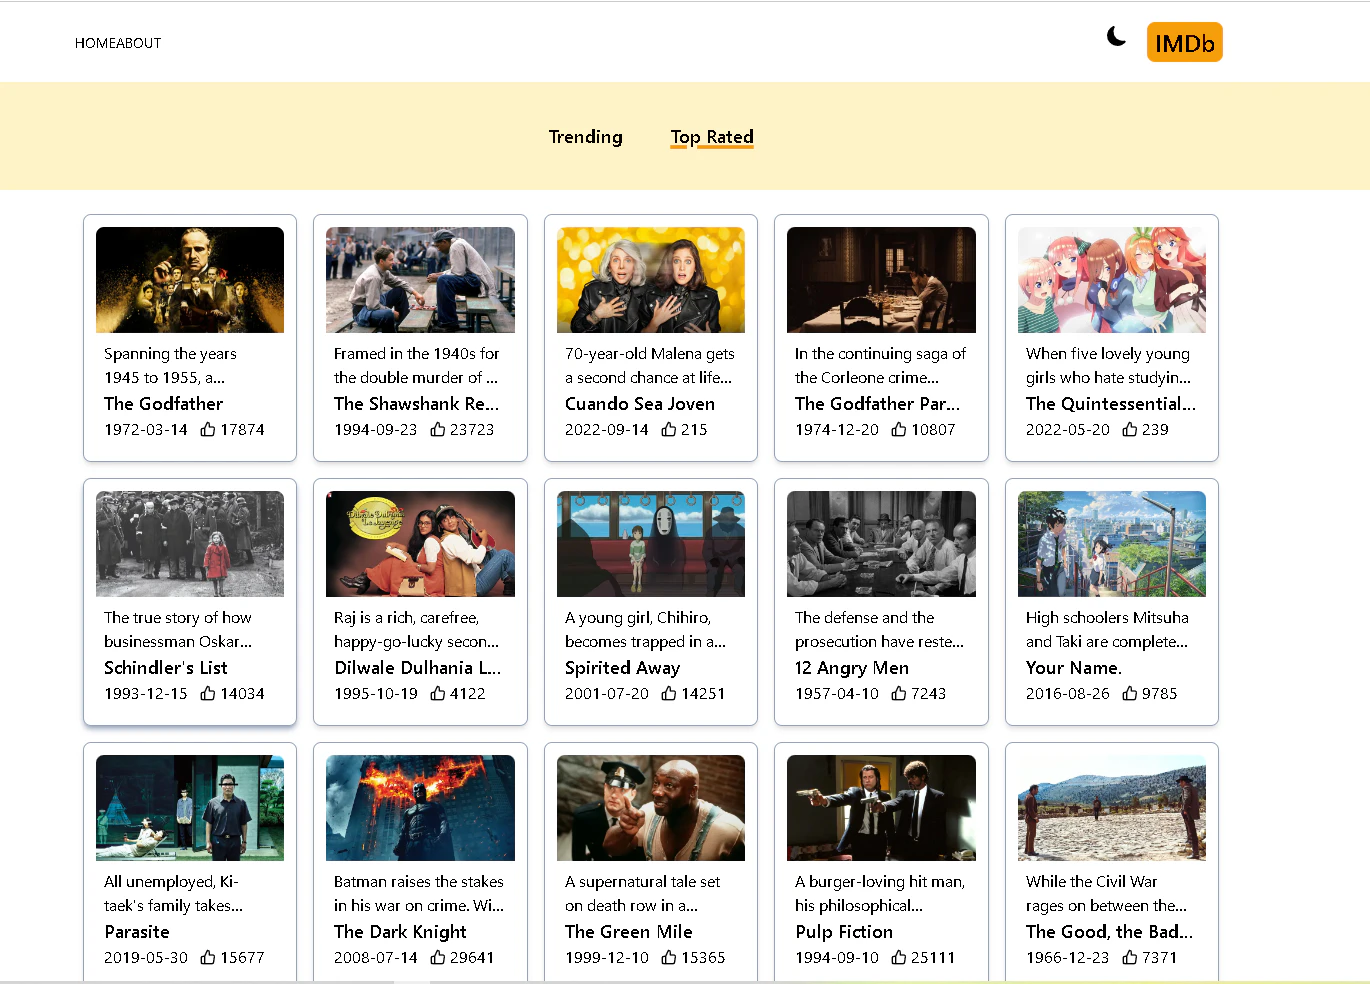This screenshot has height=984, width=1370.
Task: Click the thumbs-up icon on Parasite card
Action: point(208,957)
